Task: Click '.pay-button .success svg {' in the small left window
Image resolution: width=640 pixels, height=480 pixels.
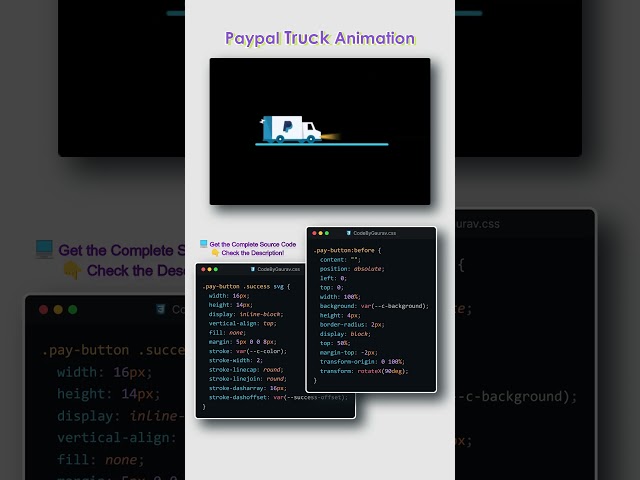Action: click(x=246, y=287)
